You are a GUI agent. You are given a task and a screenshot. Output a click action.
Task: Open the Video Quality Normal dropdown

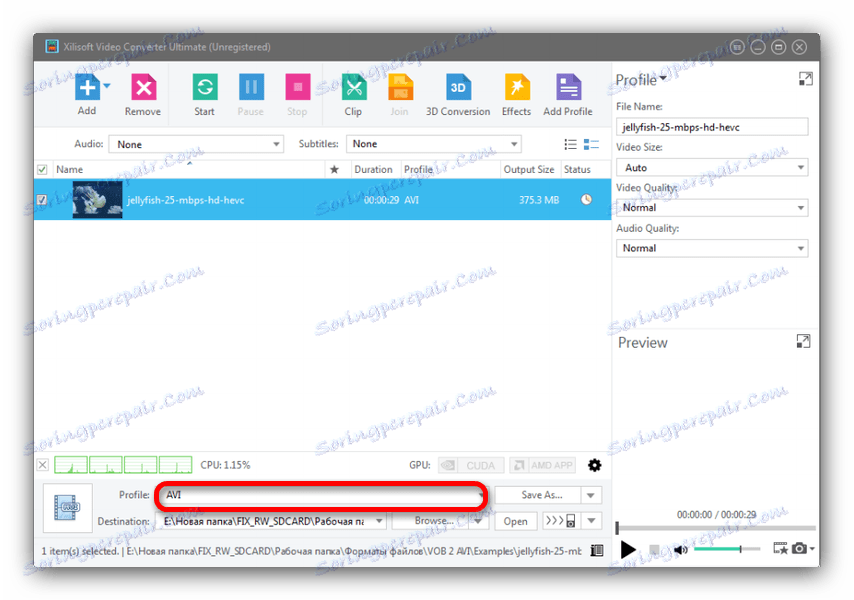712,207
